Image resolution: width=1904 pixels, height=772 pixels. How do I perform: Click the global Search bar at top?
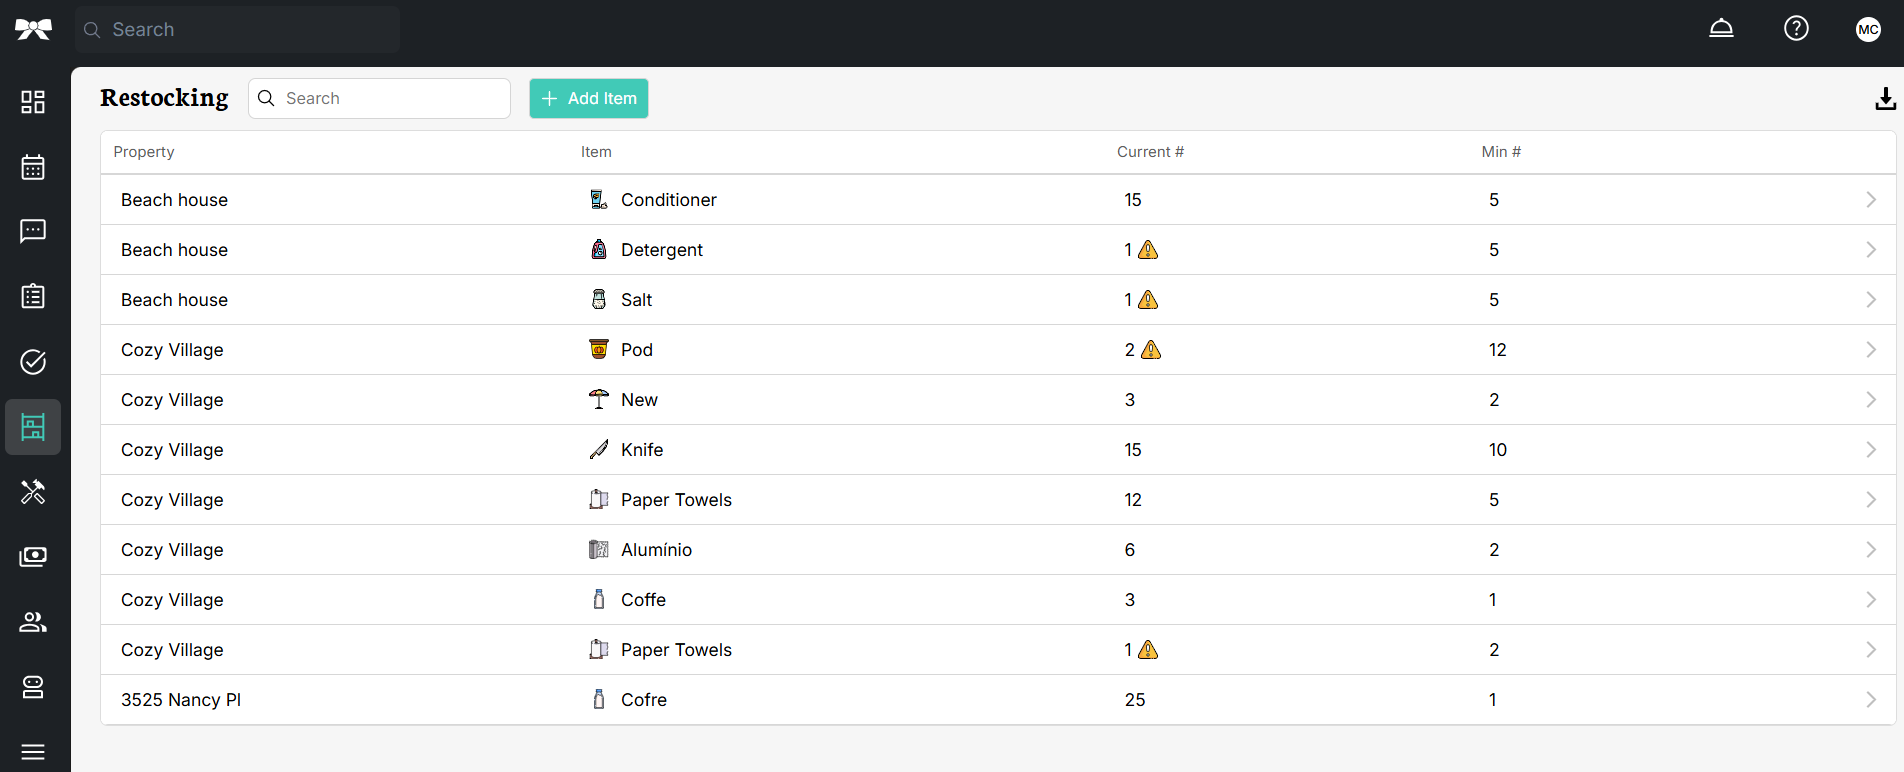point(238,30)
